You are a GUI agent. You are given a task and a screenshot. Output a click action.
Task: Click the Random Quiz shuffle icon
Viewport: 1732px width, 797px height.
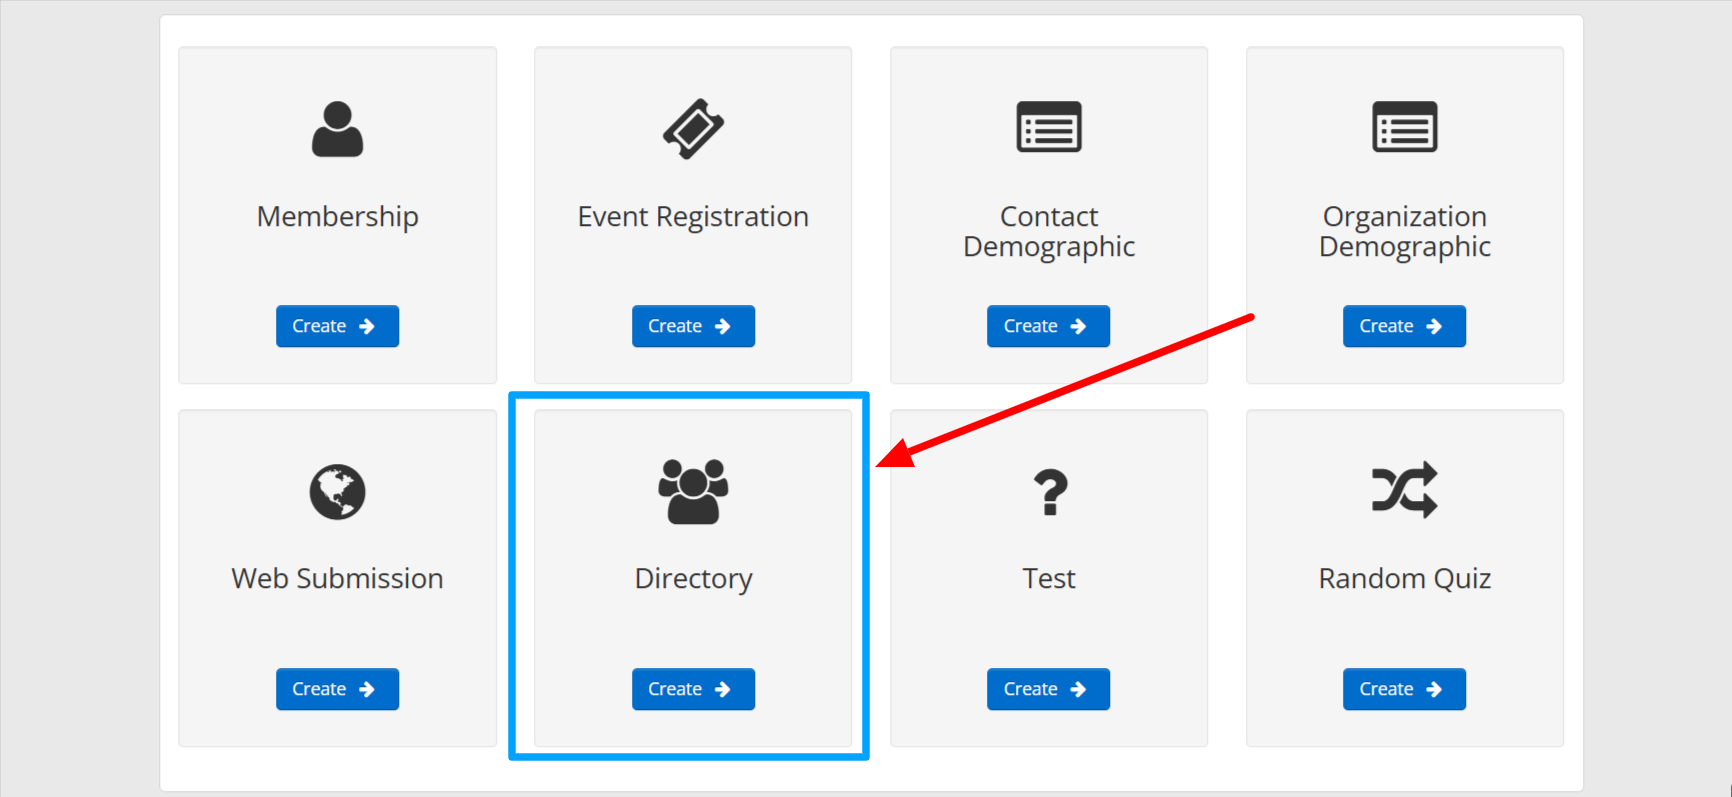pyautogui.click(x=1404, y=490)
